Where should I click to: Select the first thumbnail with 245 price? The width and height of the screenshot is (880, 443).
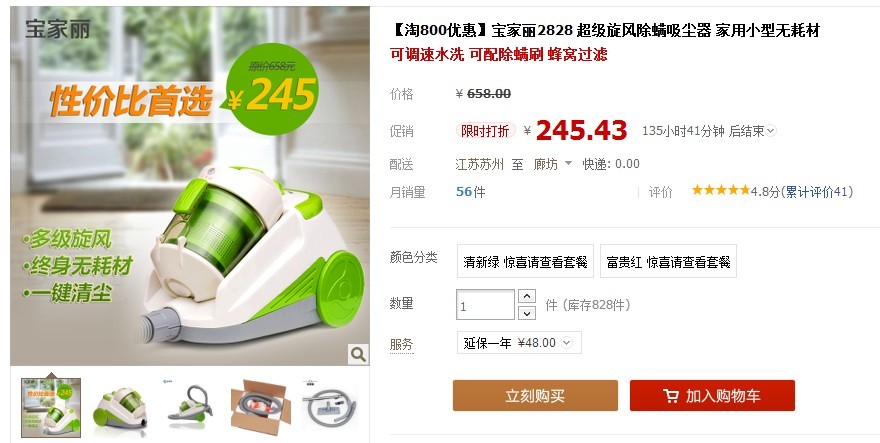51,408
